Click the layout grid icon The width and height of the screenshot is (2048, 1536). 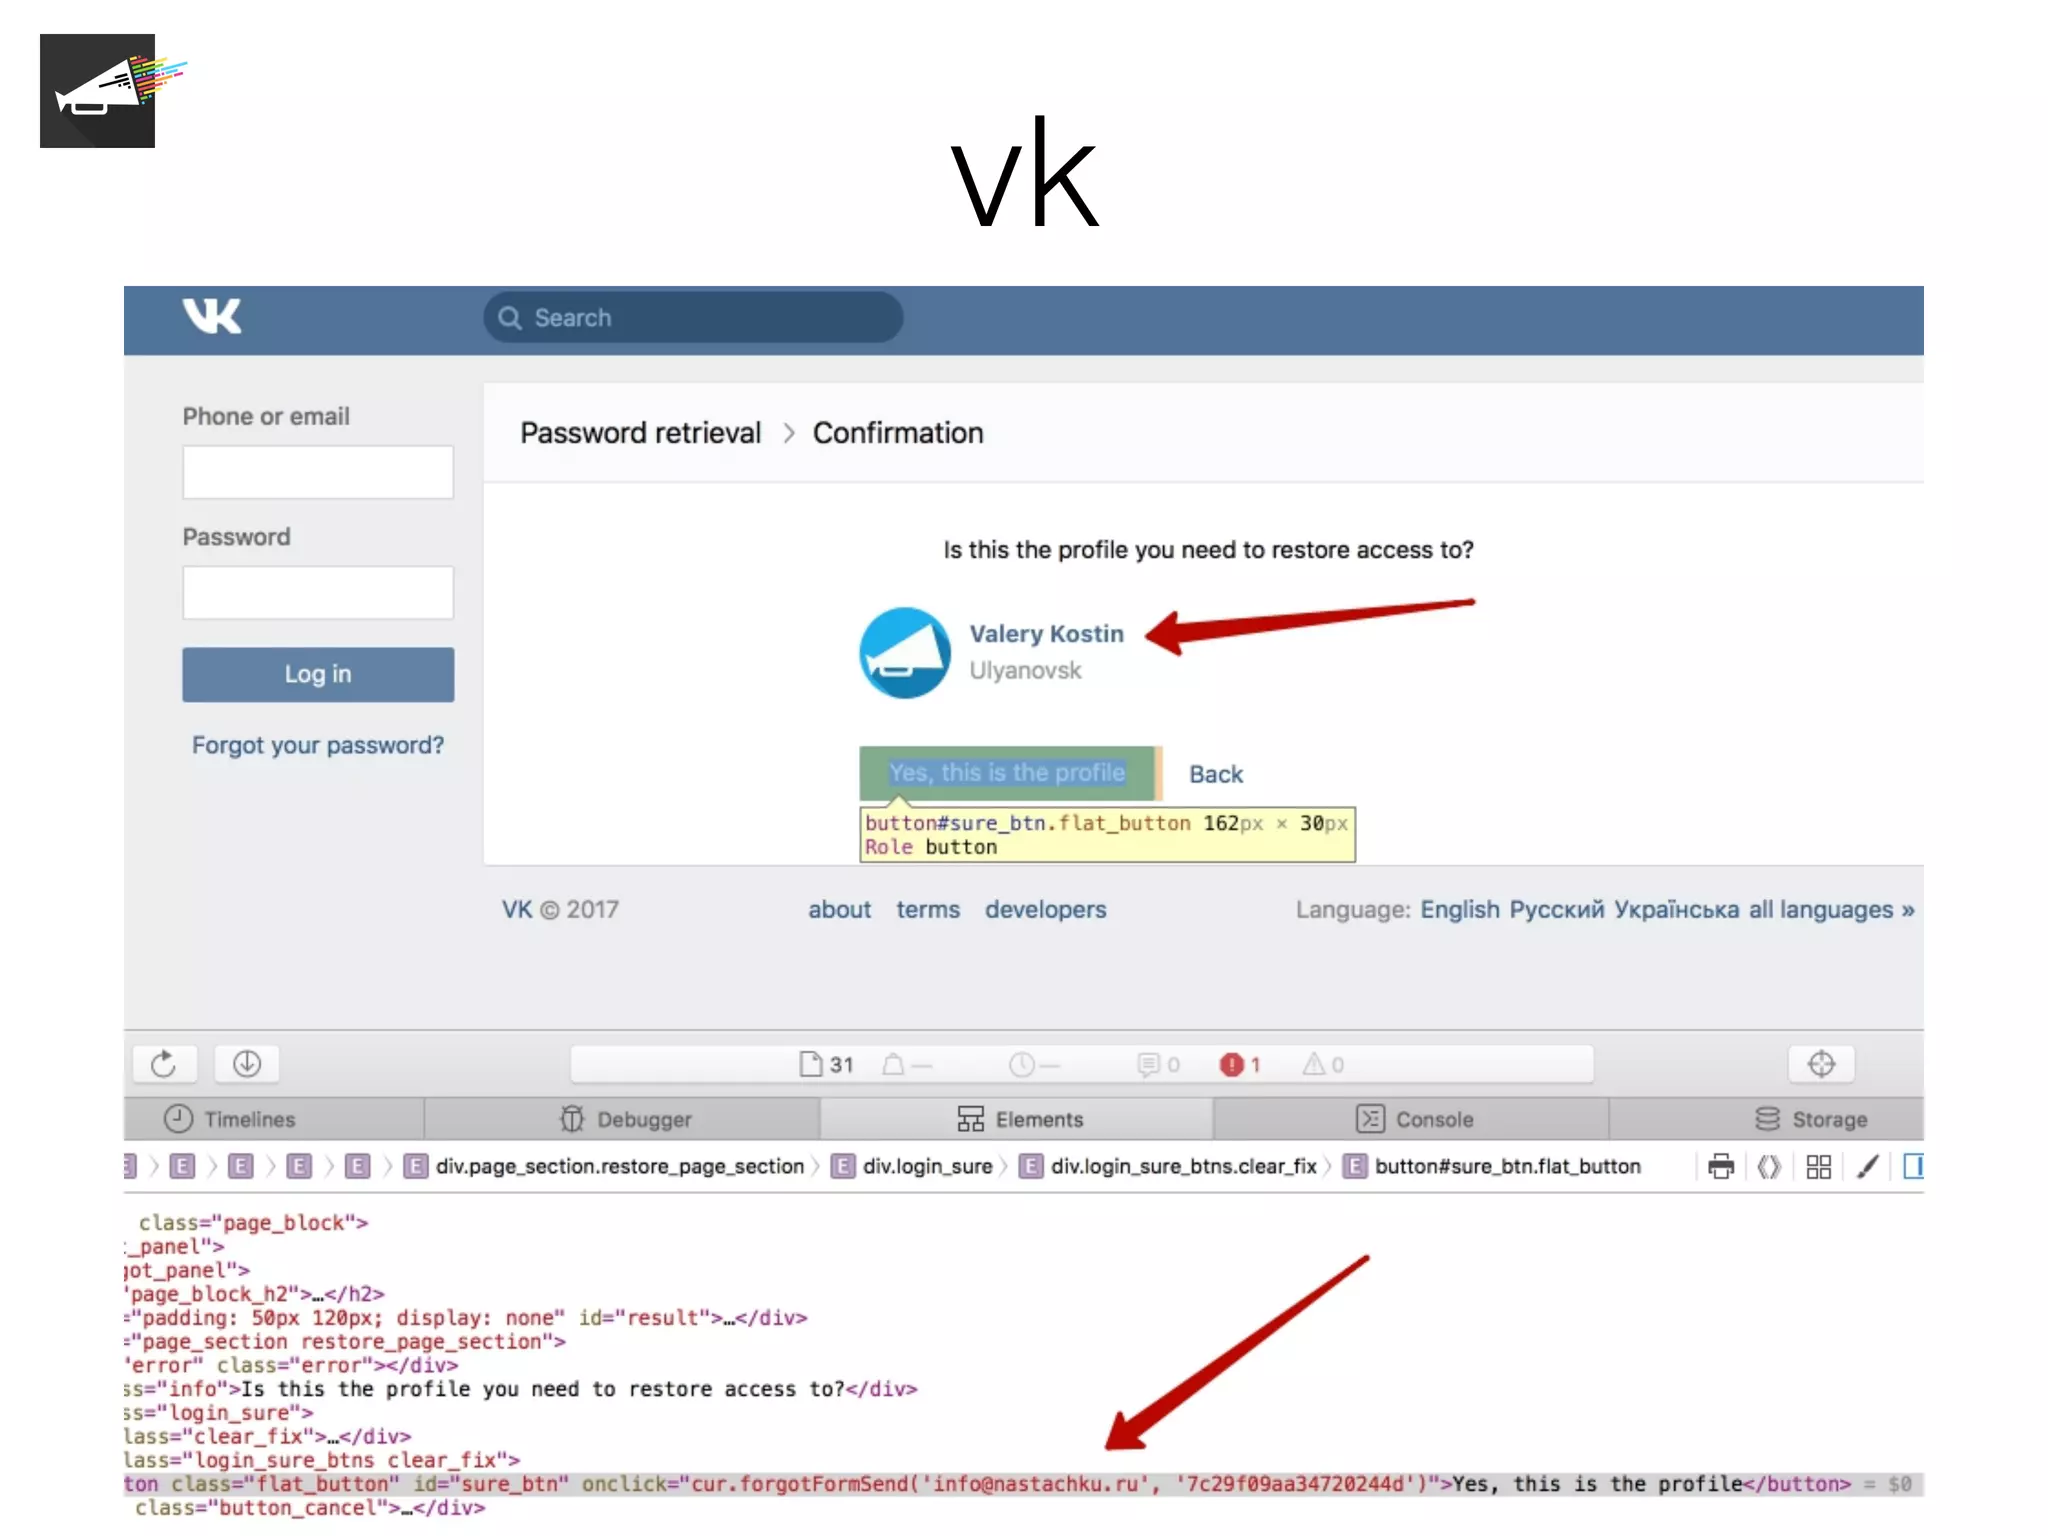click(1819, 1167)
